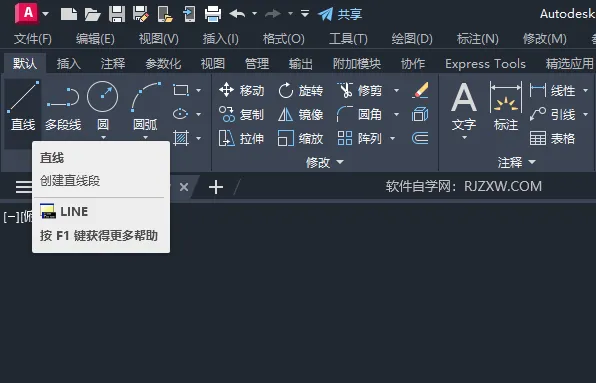Click the Plot printer icon
The width and height of the screenshot is (596, 383).
click(x=213, y=14)
